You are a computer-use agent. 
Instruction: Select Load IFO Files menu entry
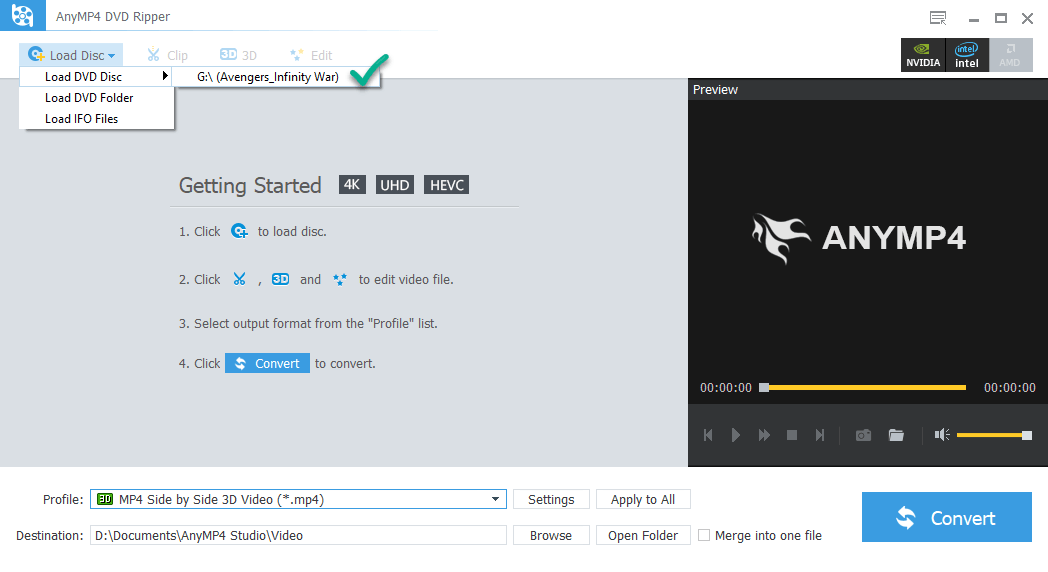click(96, 118)
